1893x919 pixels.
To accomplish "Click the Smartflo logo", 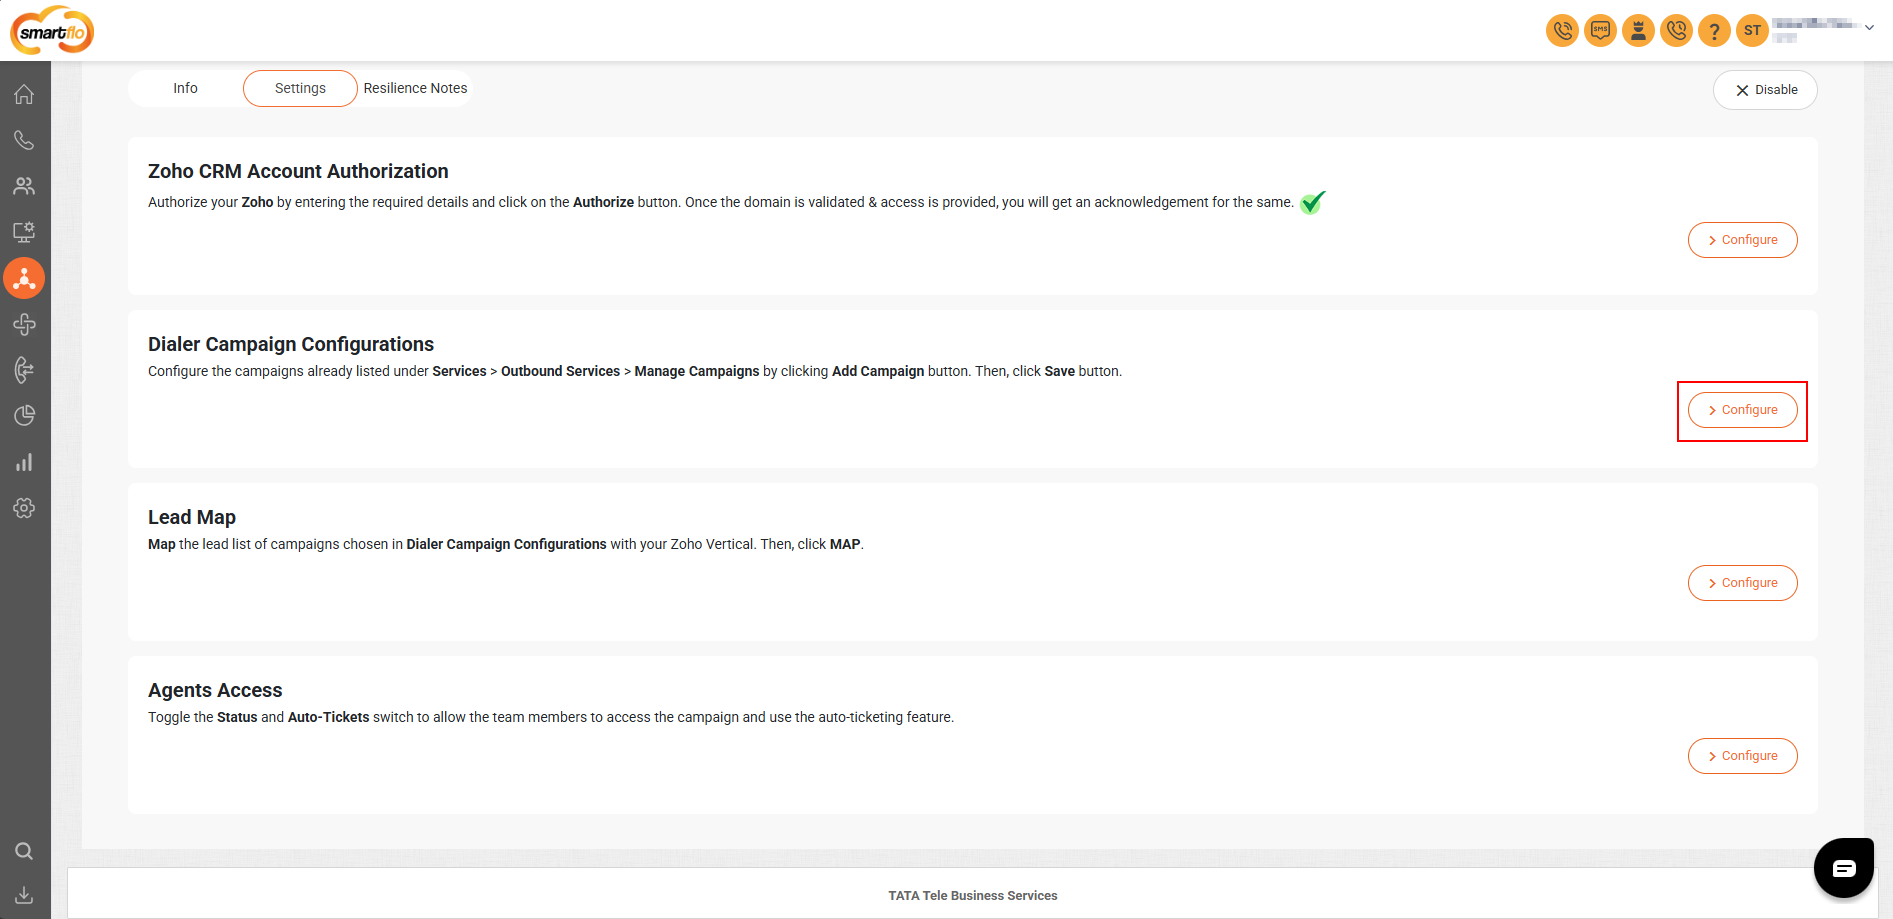I will pos(52,30).
